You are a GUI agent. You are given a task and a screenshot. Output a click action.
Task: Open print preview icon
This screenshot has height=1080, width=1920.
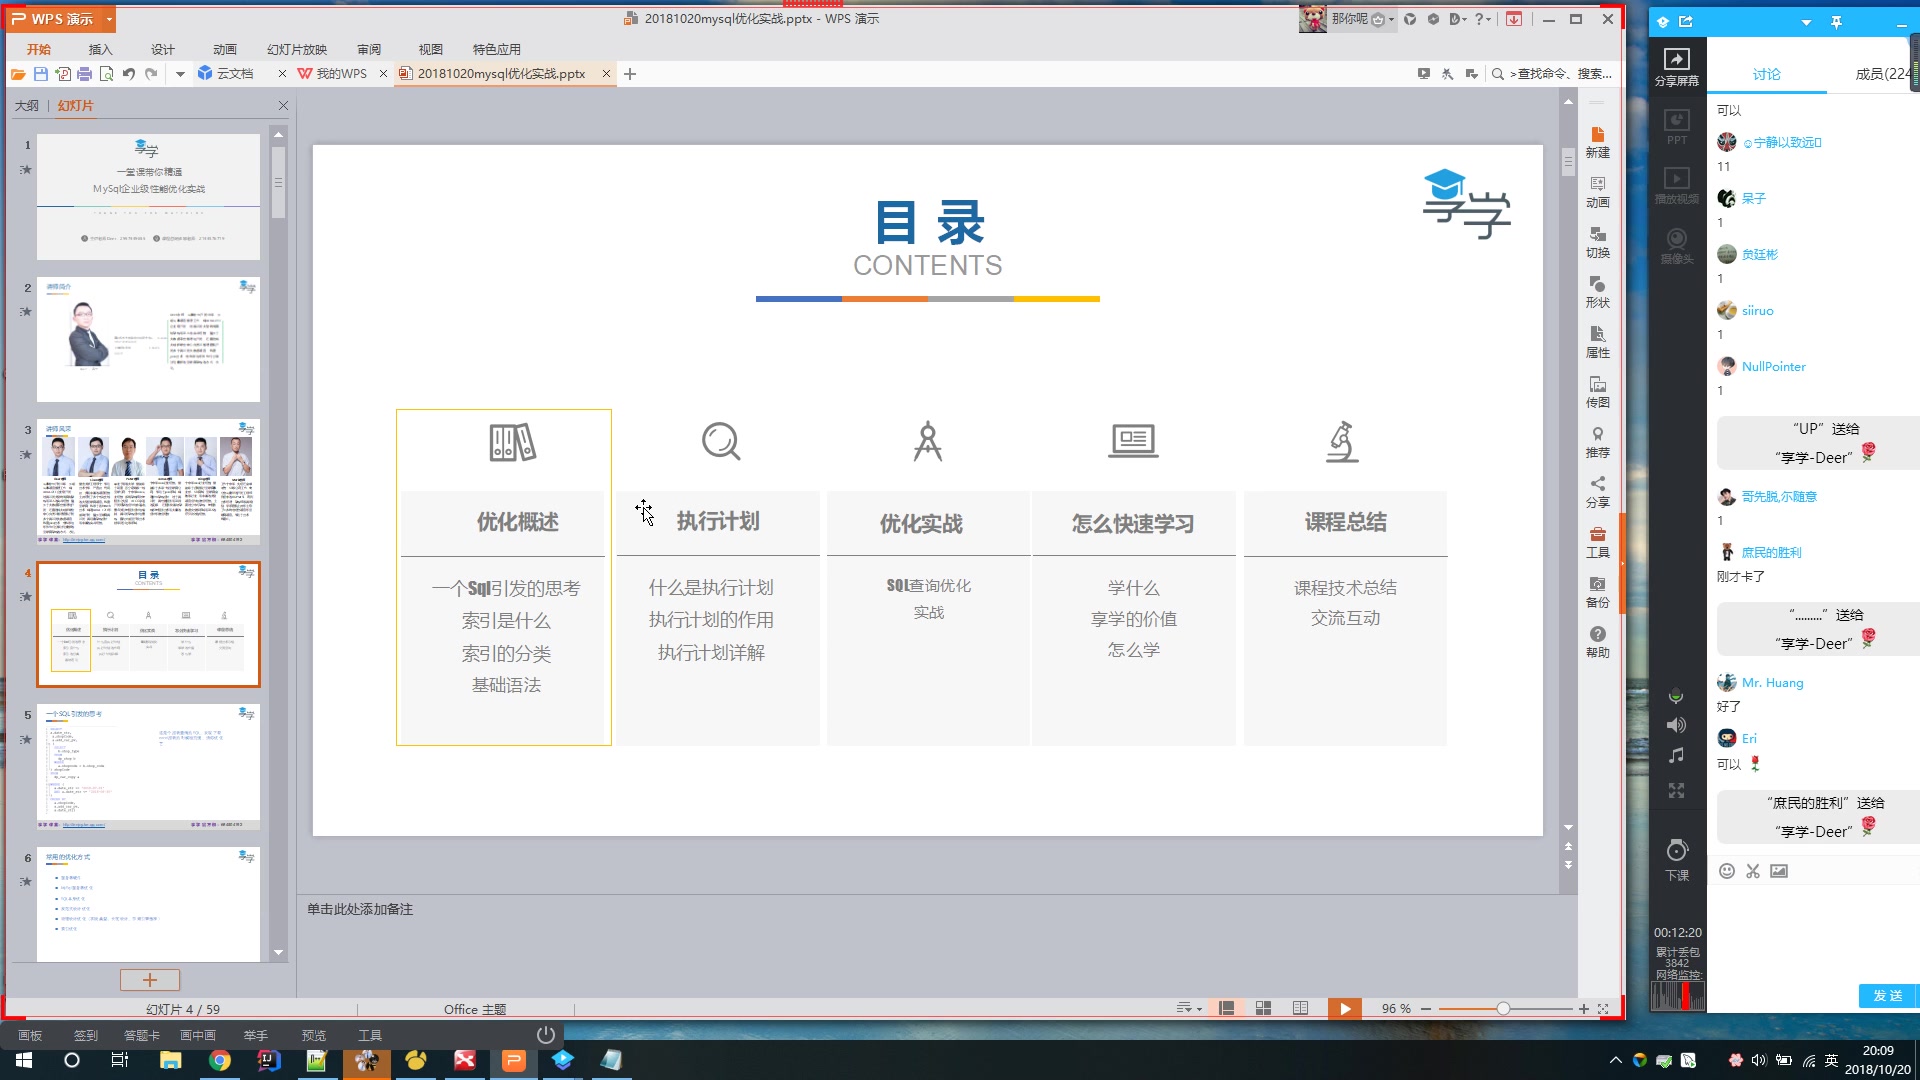point(106,74)
